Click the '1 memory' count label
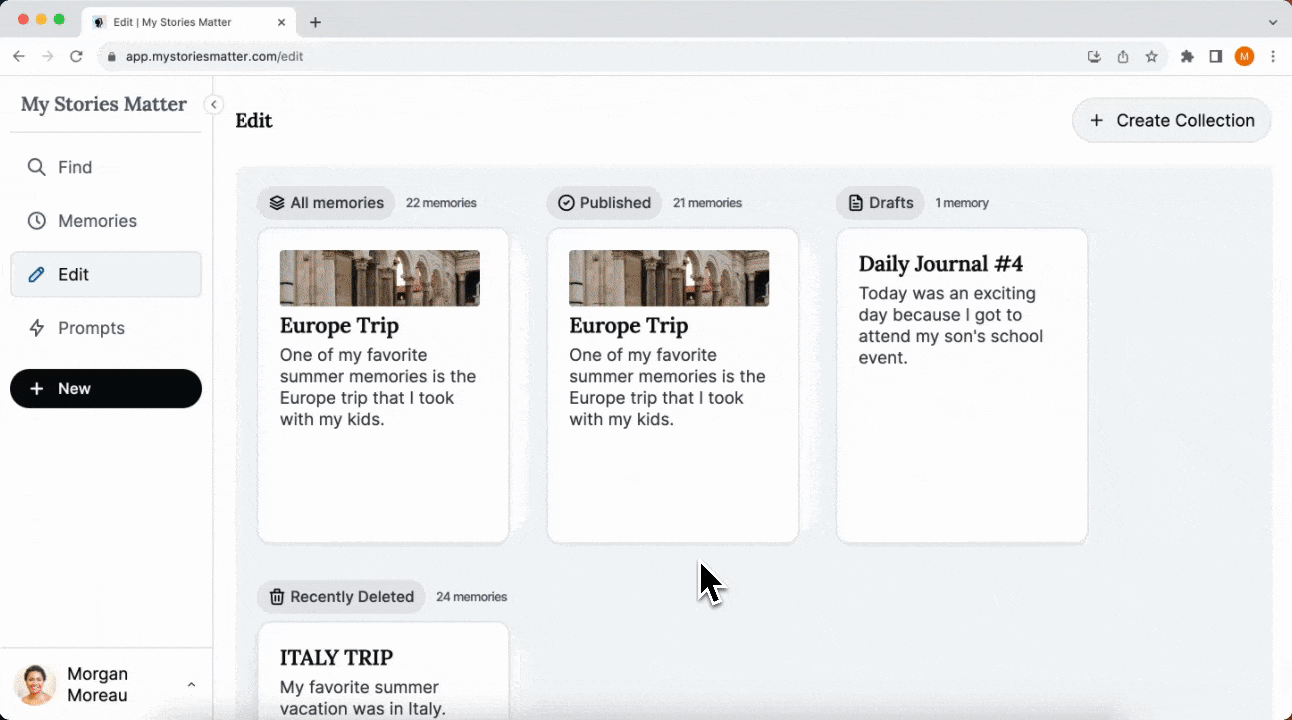 962,203
